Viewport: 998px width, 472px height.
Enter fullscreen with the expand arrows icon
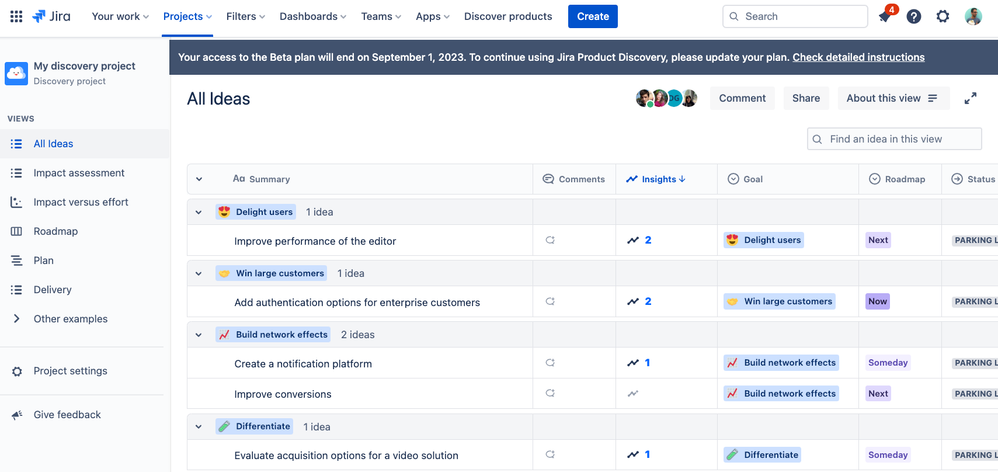click(x=970, y=98)
